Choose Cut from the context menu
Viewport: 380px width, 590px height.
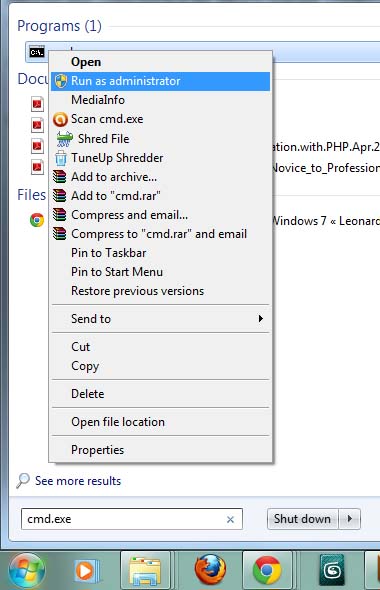point(161,347)
